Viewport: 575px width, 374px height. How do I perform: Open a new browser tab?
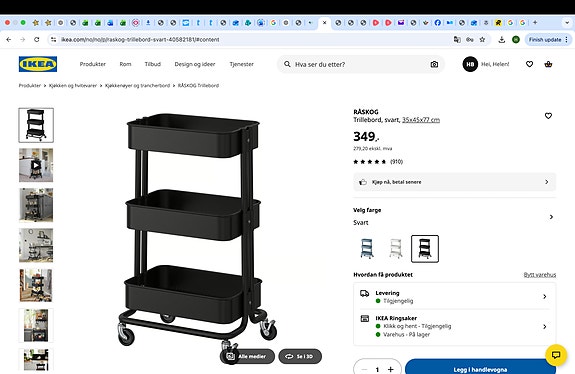click(x=535, y=23)
